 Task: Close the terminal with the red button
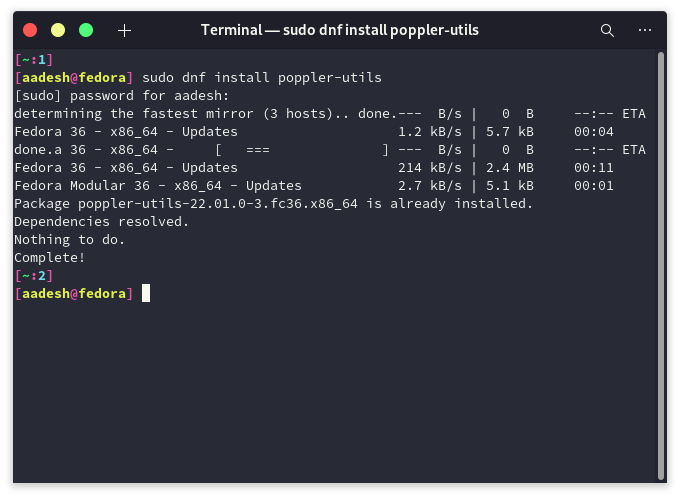point(30,30)
